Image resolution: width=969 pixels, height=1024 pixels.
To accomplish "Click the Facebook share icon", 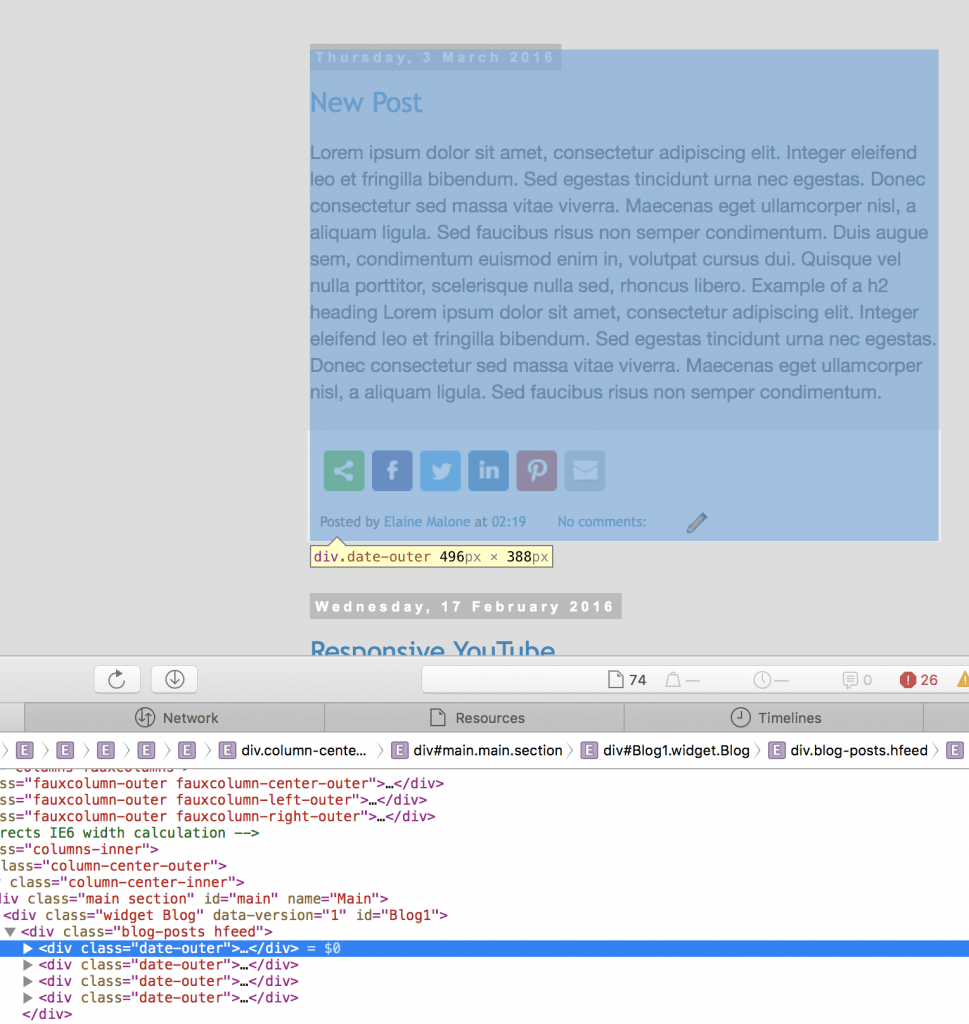I will [392, 470].
